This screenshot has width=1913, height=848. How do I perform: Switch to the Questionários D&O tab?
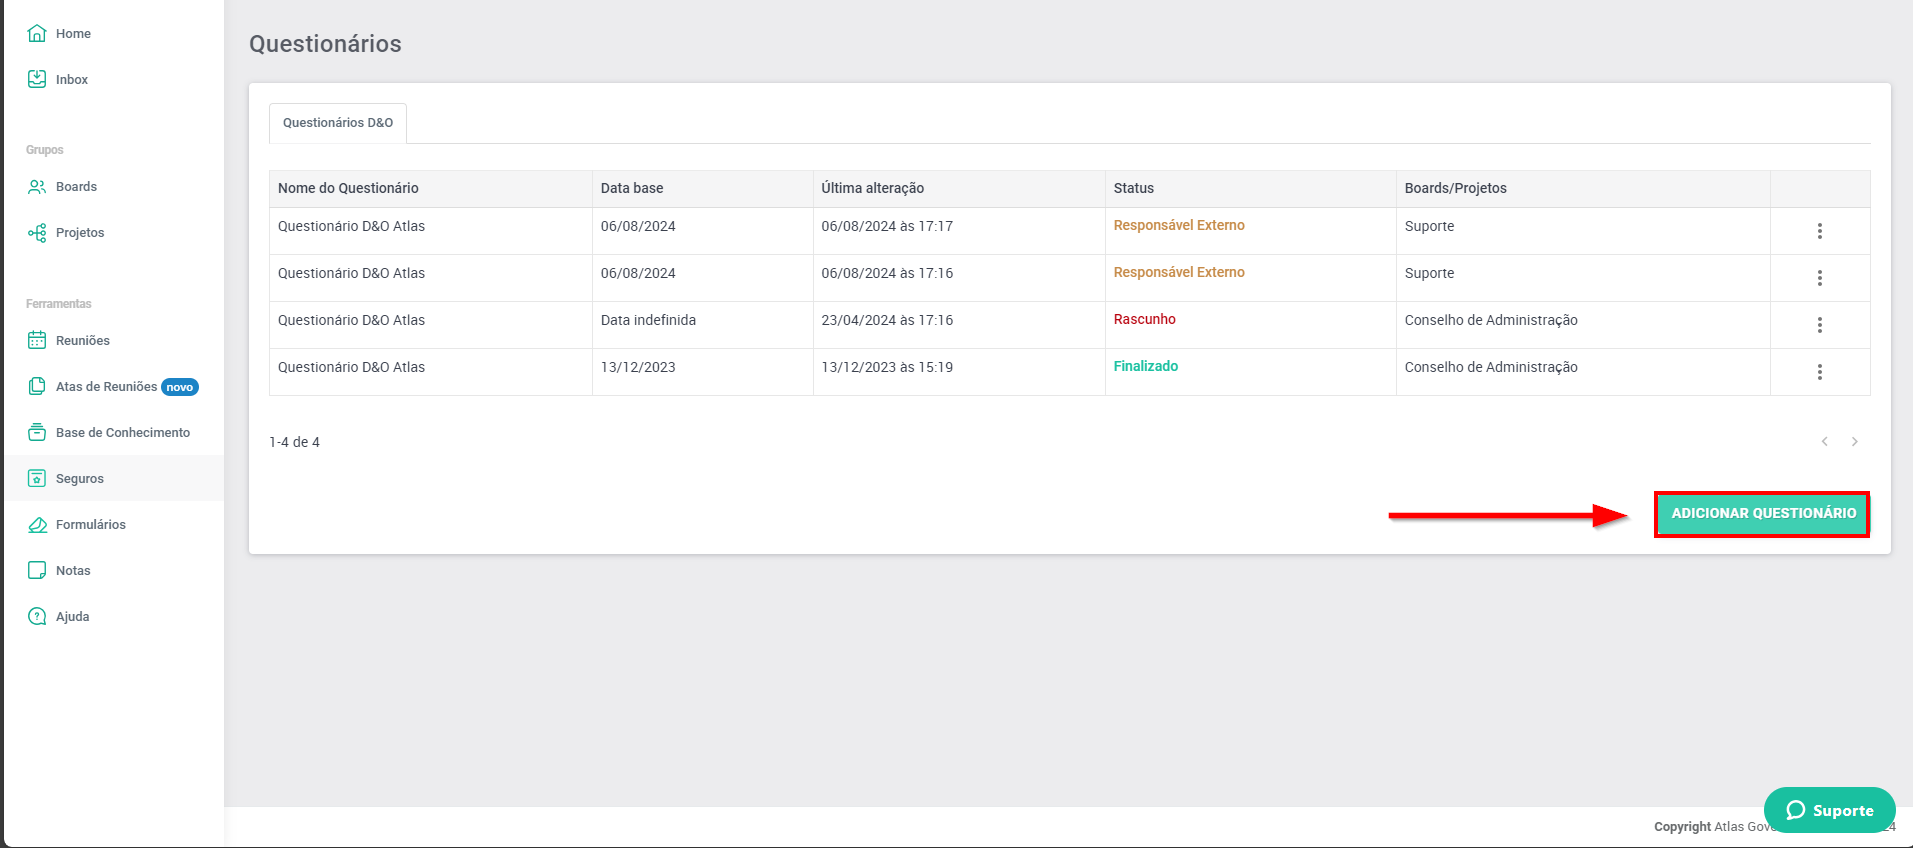click(x=338, y=123)
